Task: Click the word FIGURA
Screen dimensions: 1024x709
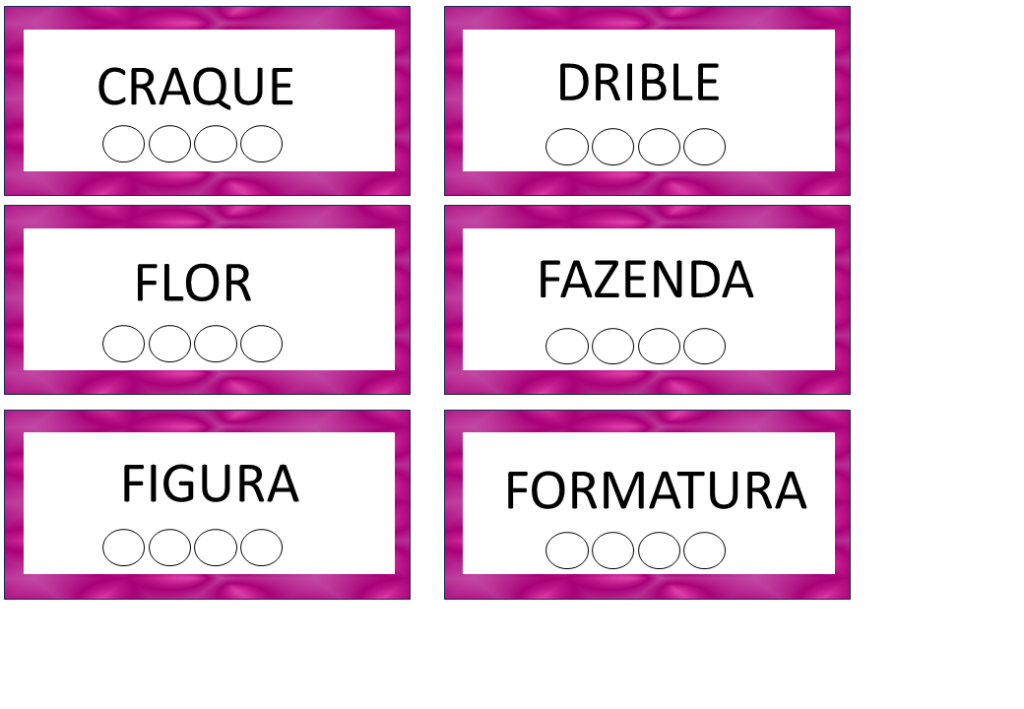Action: point(210,484)
